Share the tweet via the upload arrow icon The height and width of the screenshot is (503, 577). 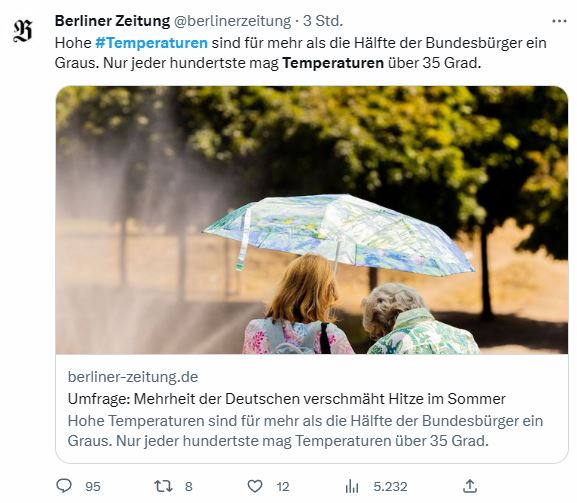[470, 486]
